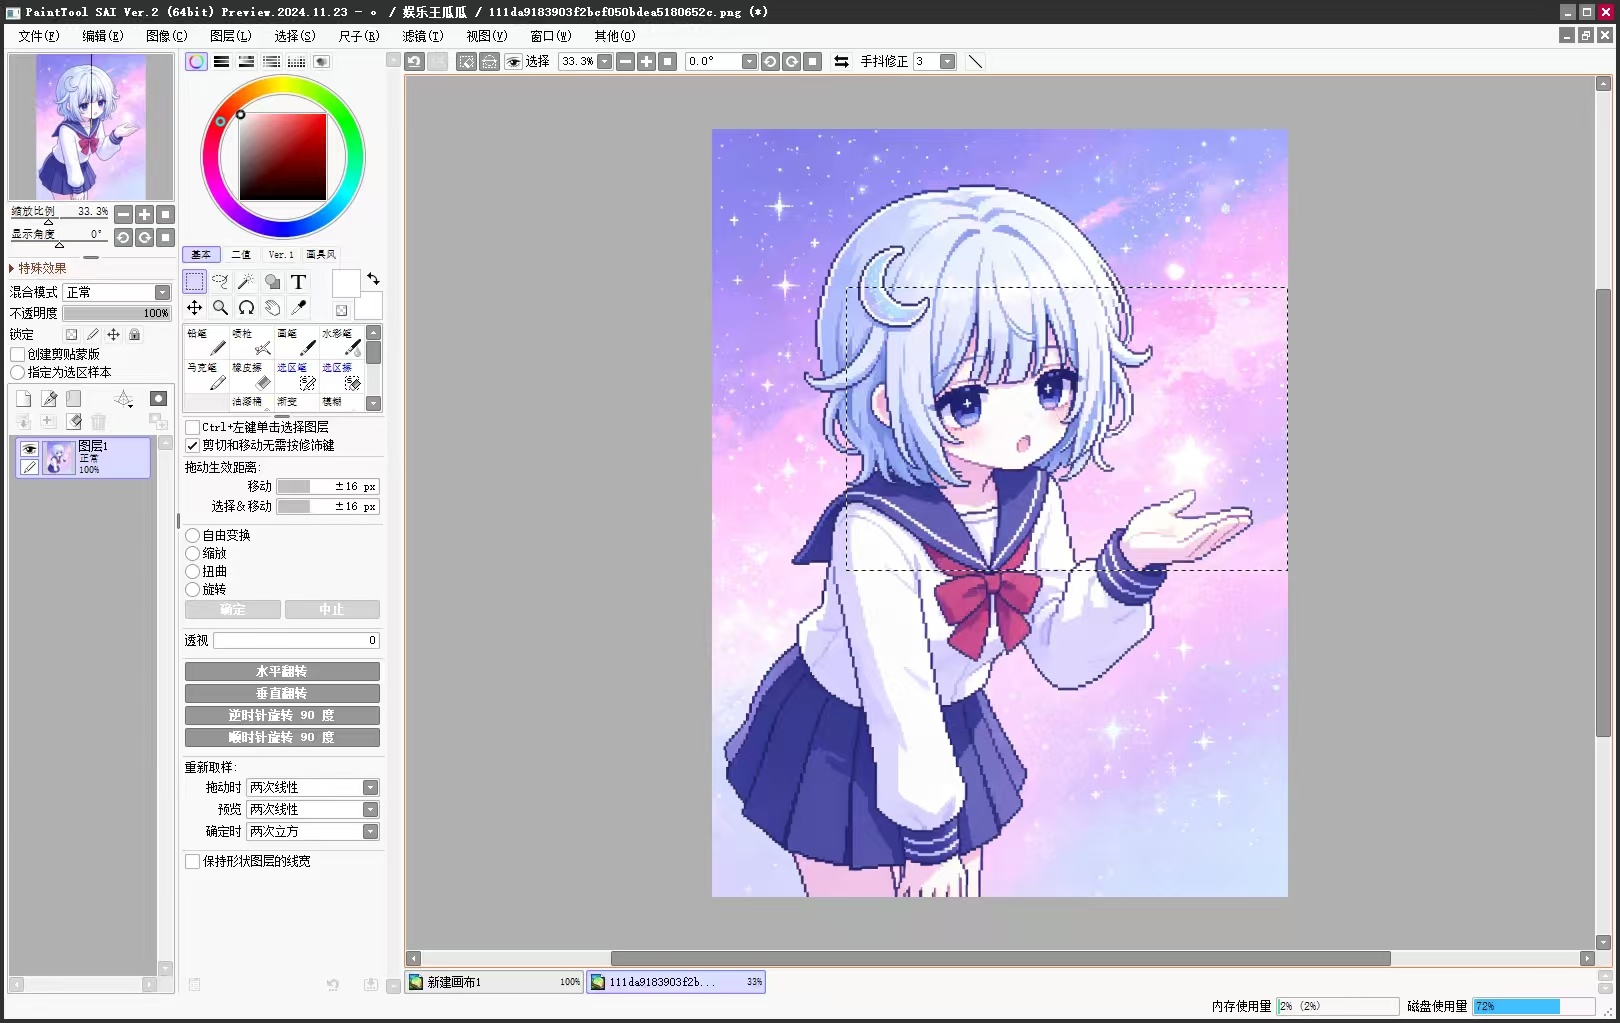Viewport: 1620px width, 1023px height.
Task: Select 自由变换 radio button
Action: click(x=193, y=535)
